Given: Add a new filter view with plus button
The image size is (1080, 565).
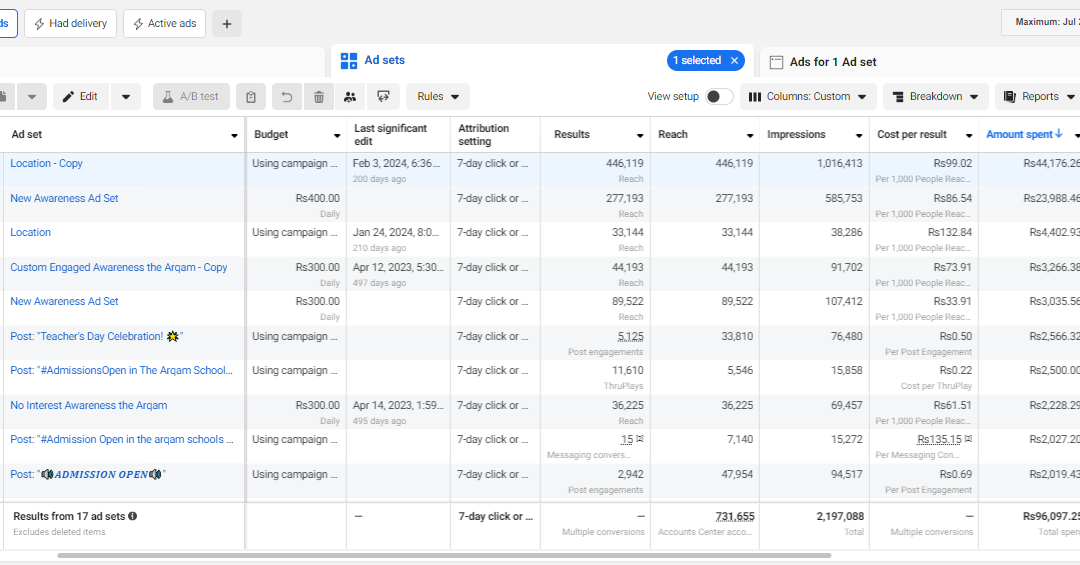Looking at the screenshot, I should point(227,24).
